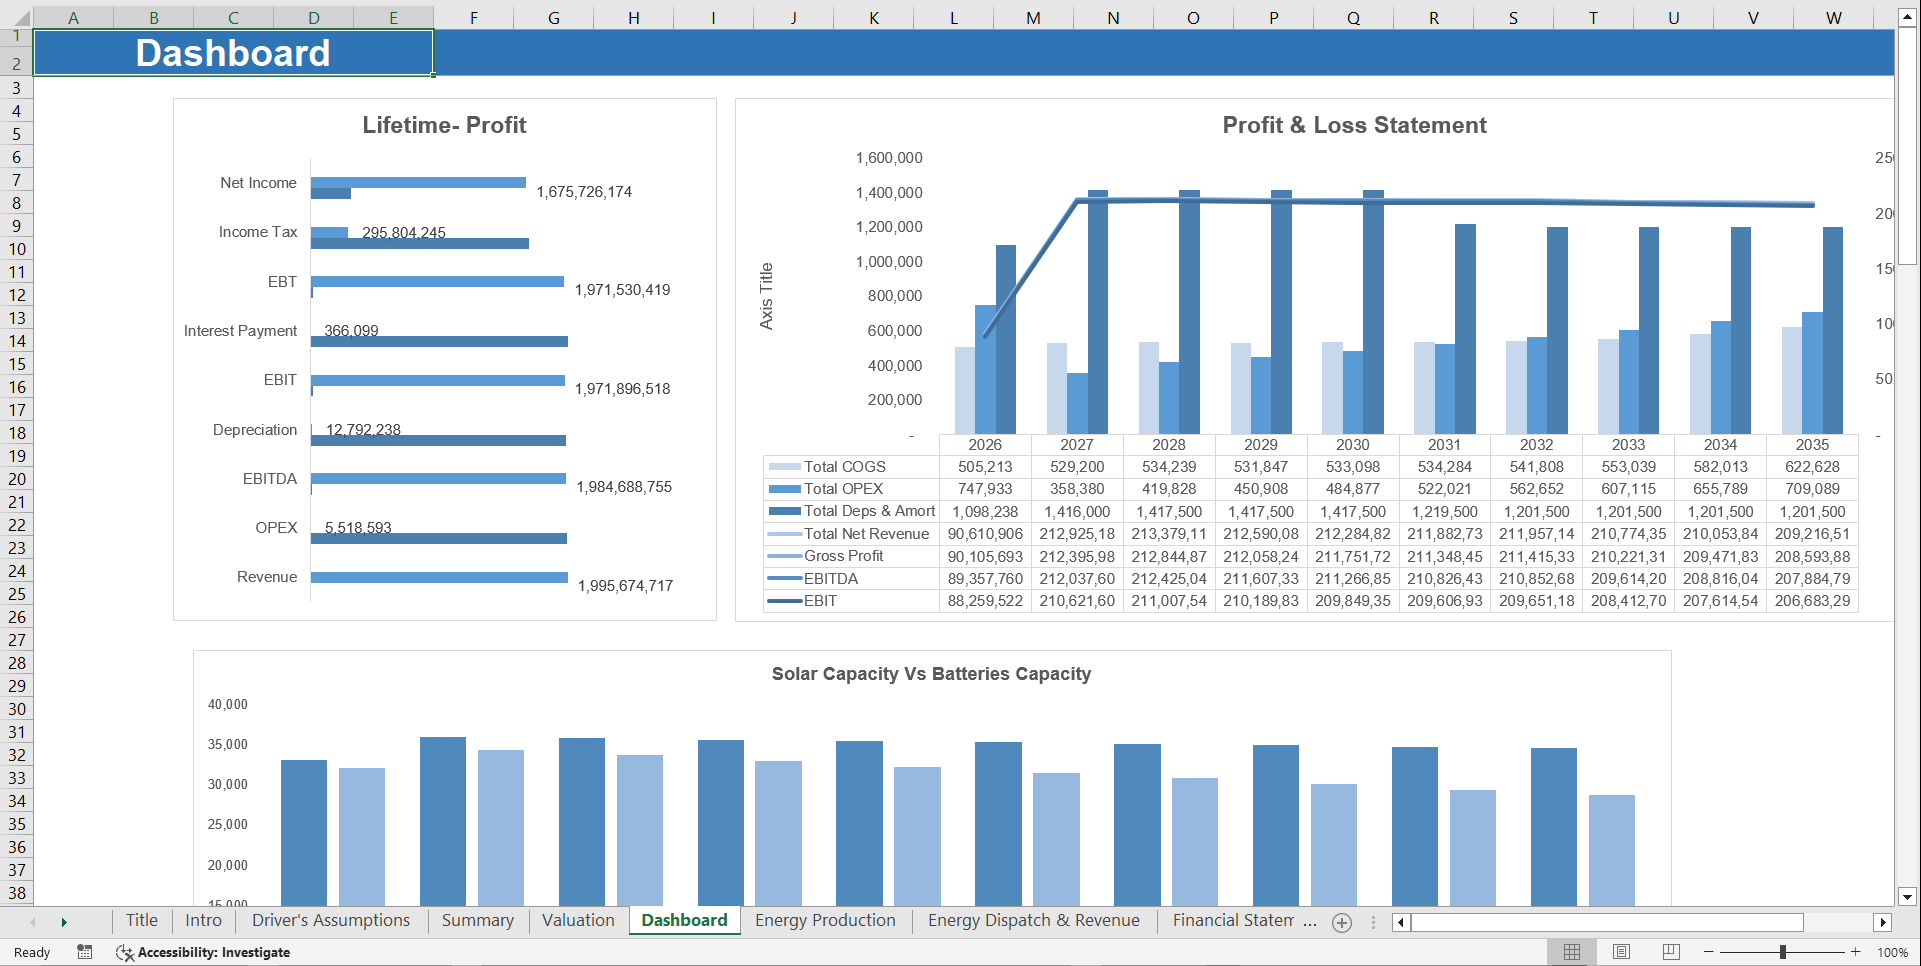Open the Energy Production sheet tab
Viewport: 1921px width, 966px height.
point(825,920)
